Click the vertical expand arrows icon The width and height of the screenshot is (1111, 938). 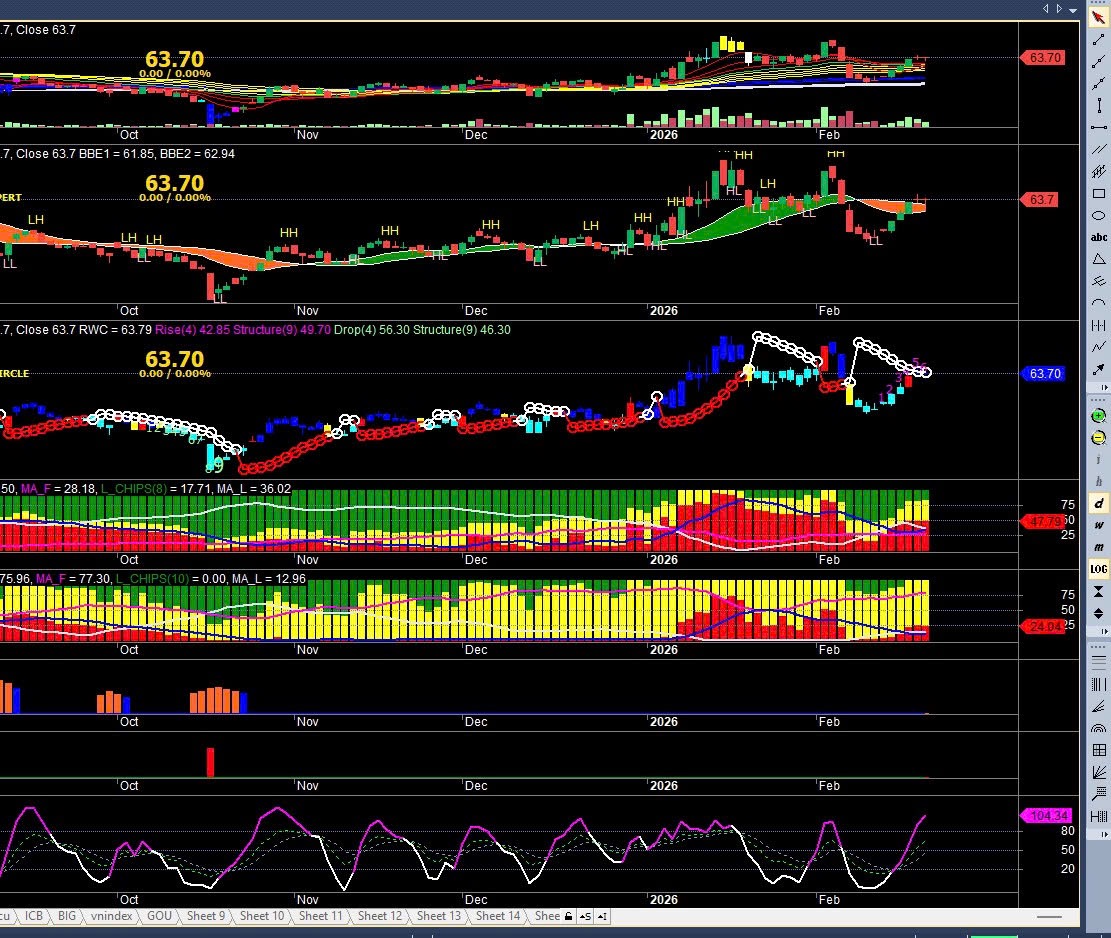point(1098,613)
